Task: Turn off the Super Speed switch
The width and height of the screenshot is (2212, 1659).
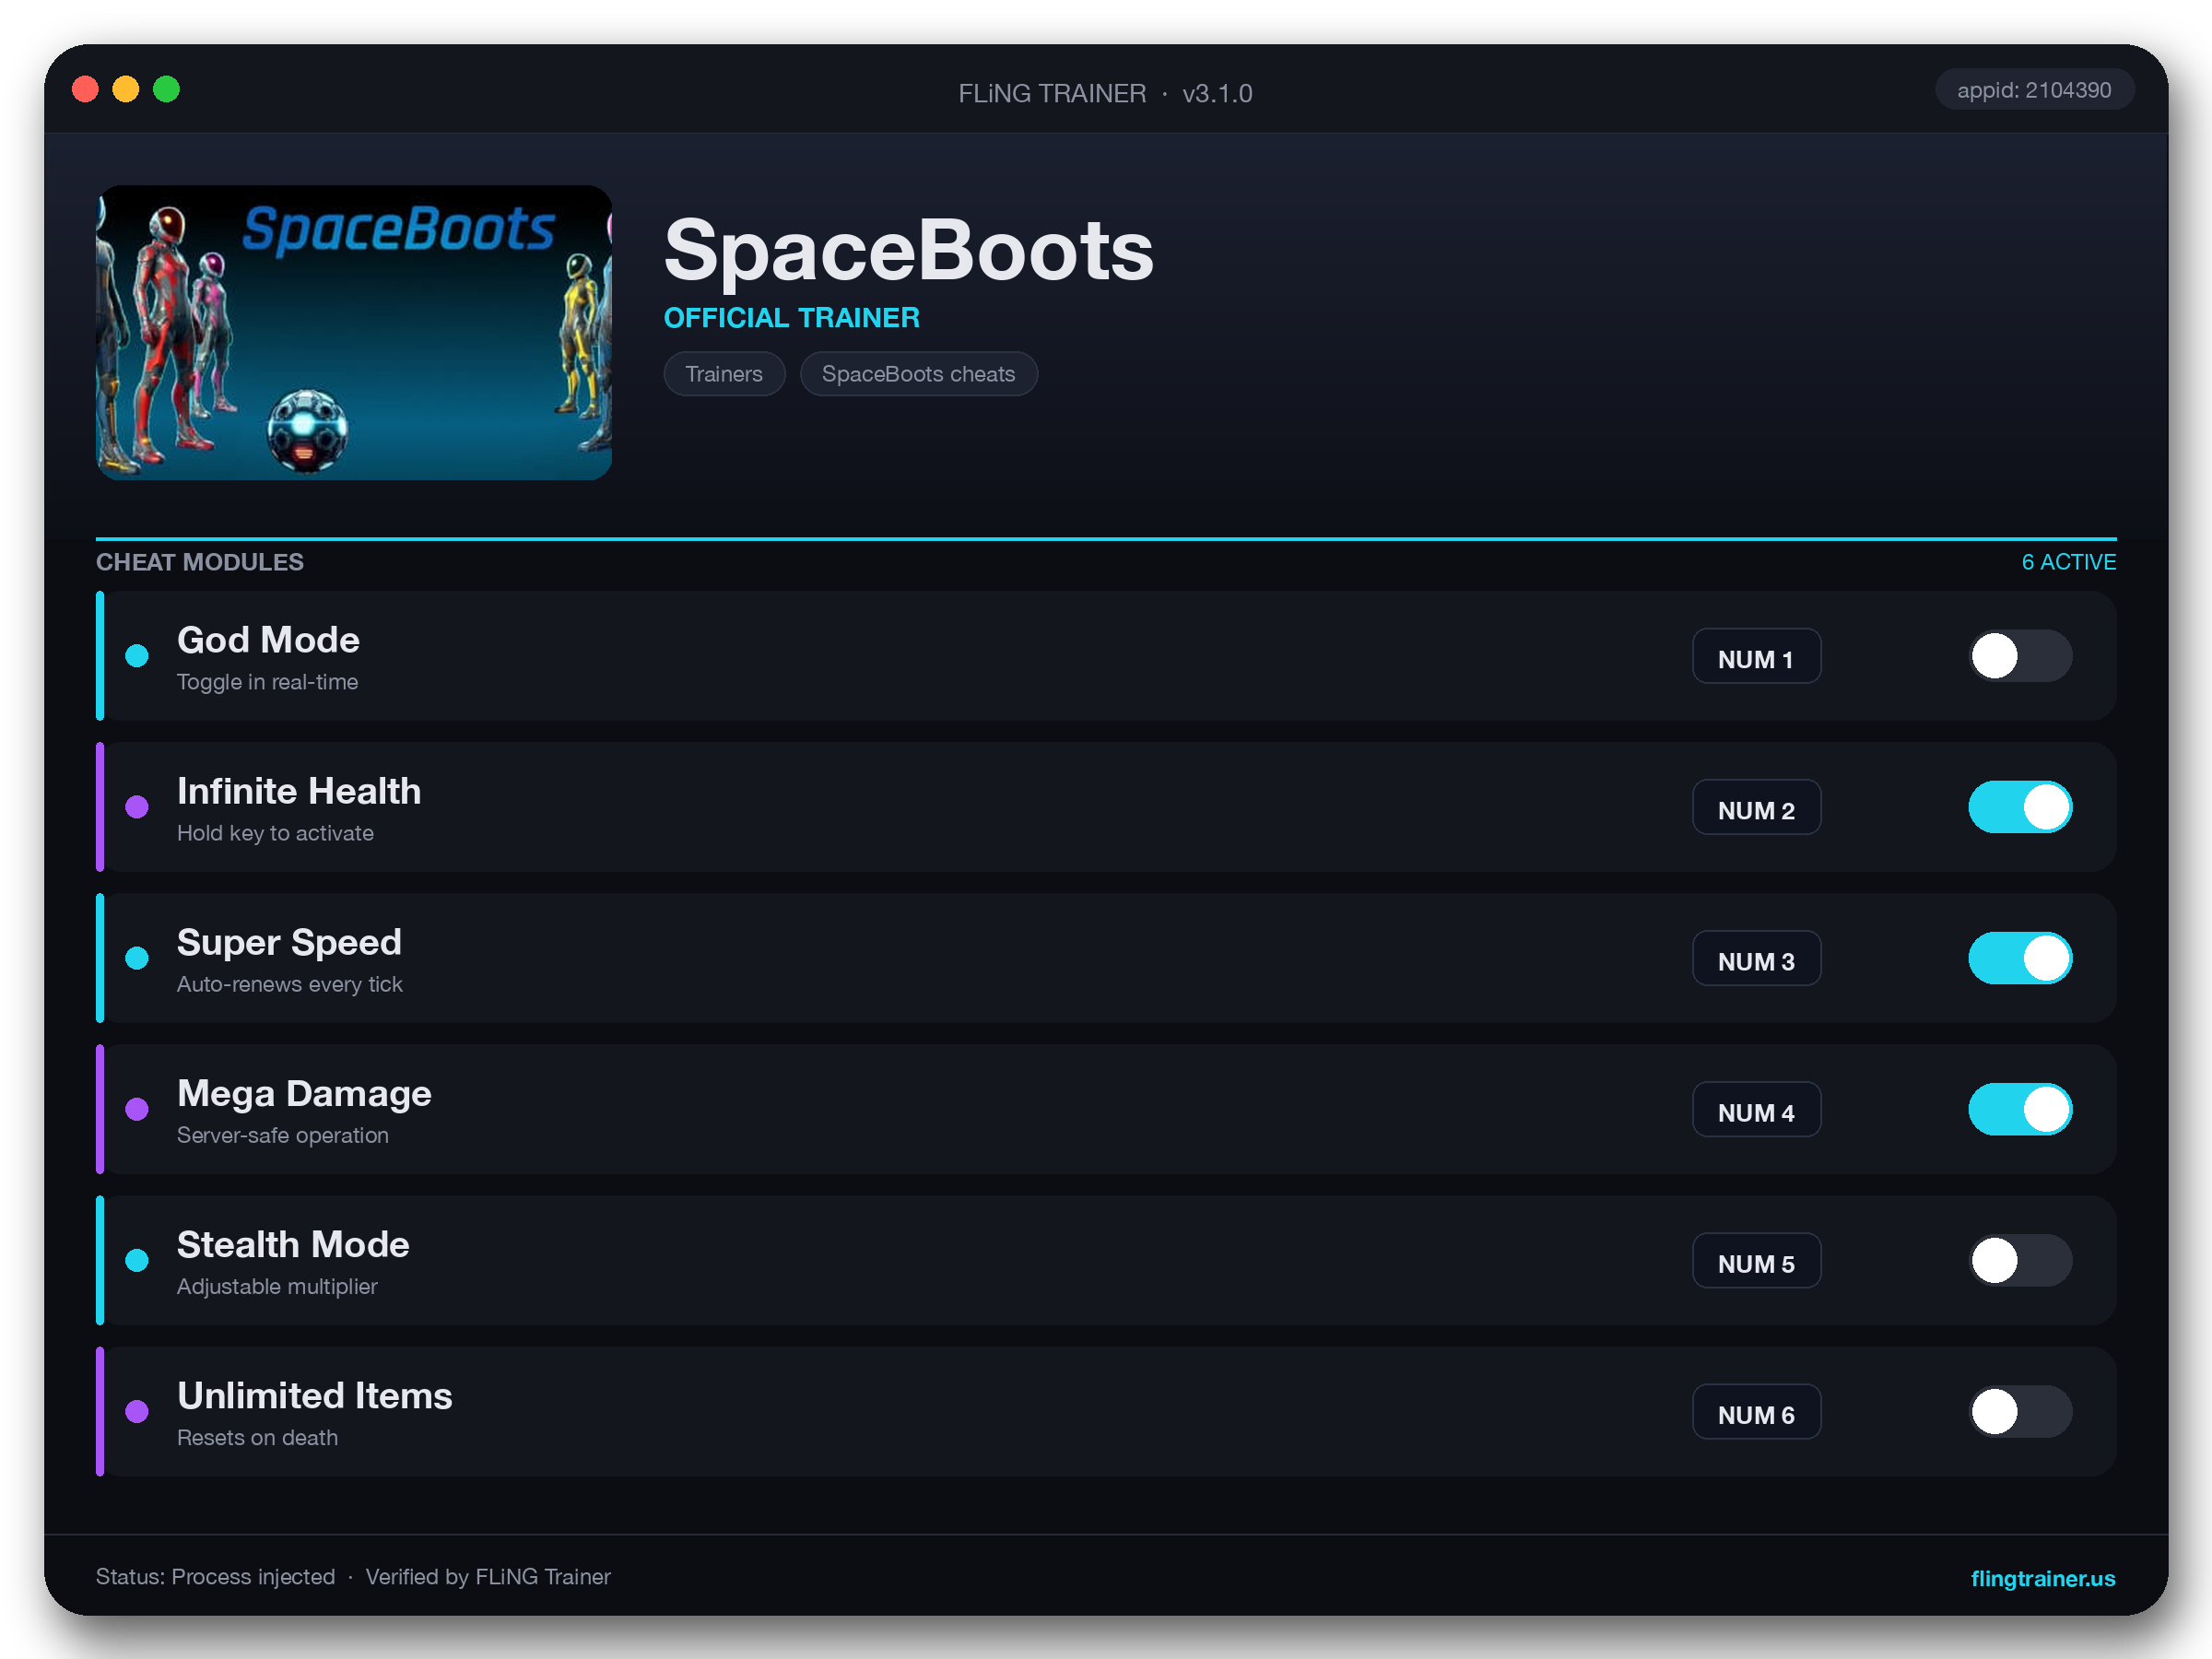Action: point(2020,958)
